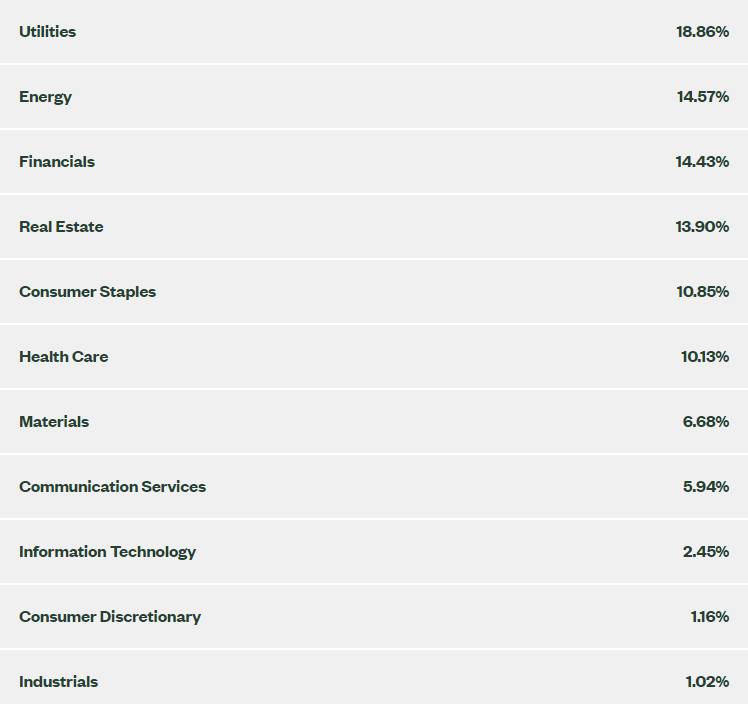Screen dimensions: 748x704
Task: Click the 14.57% Energy percentage
Action: coord(703,97)
